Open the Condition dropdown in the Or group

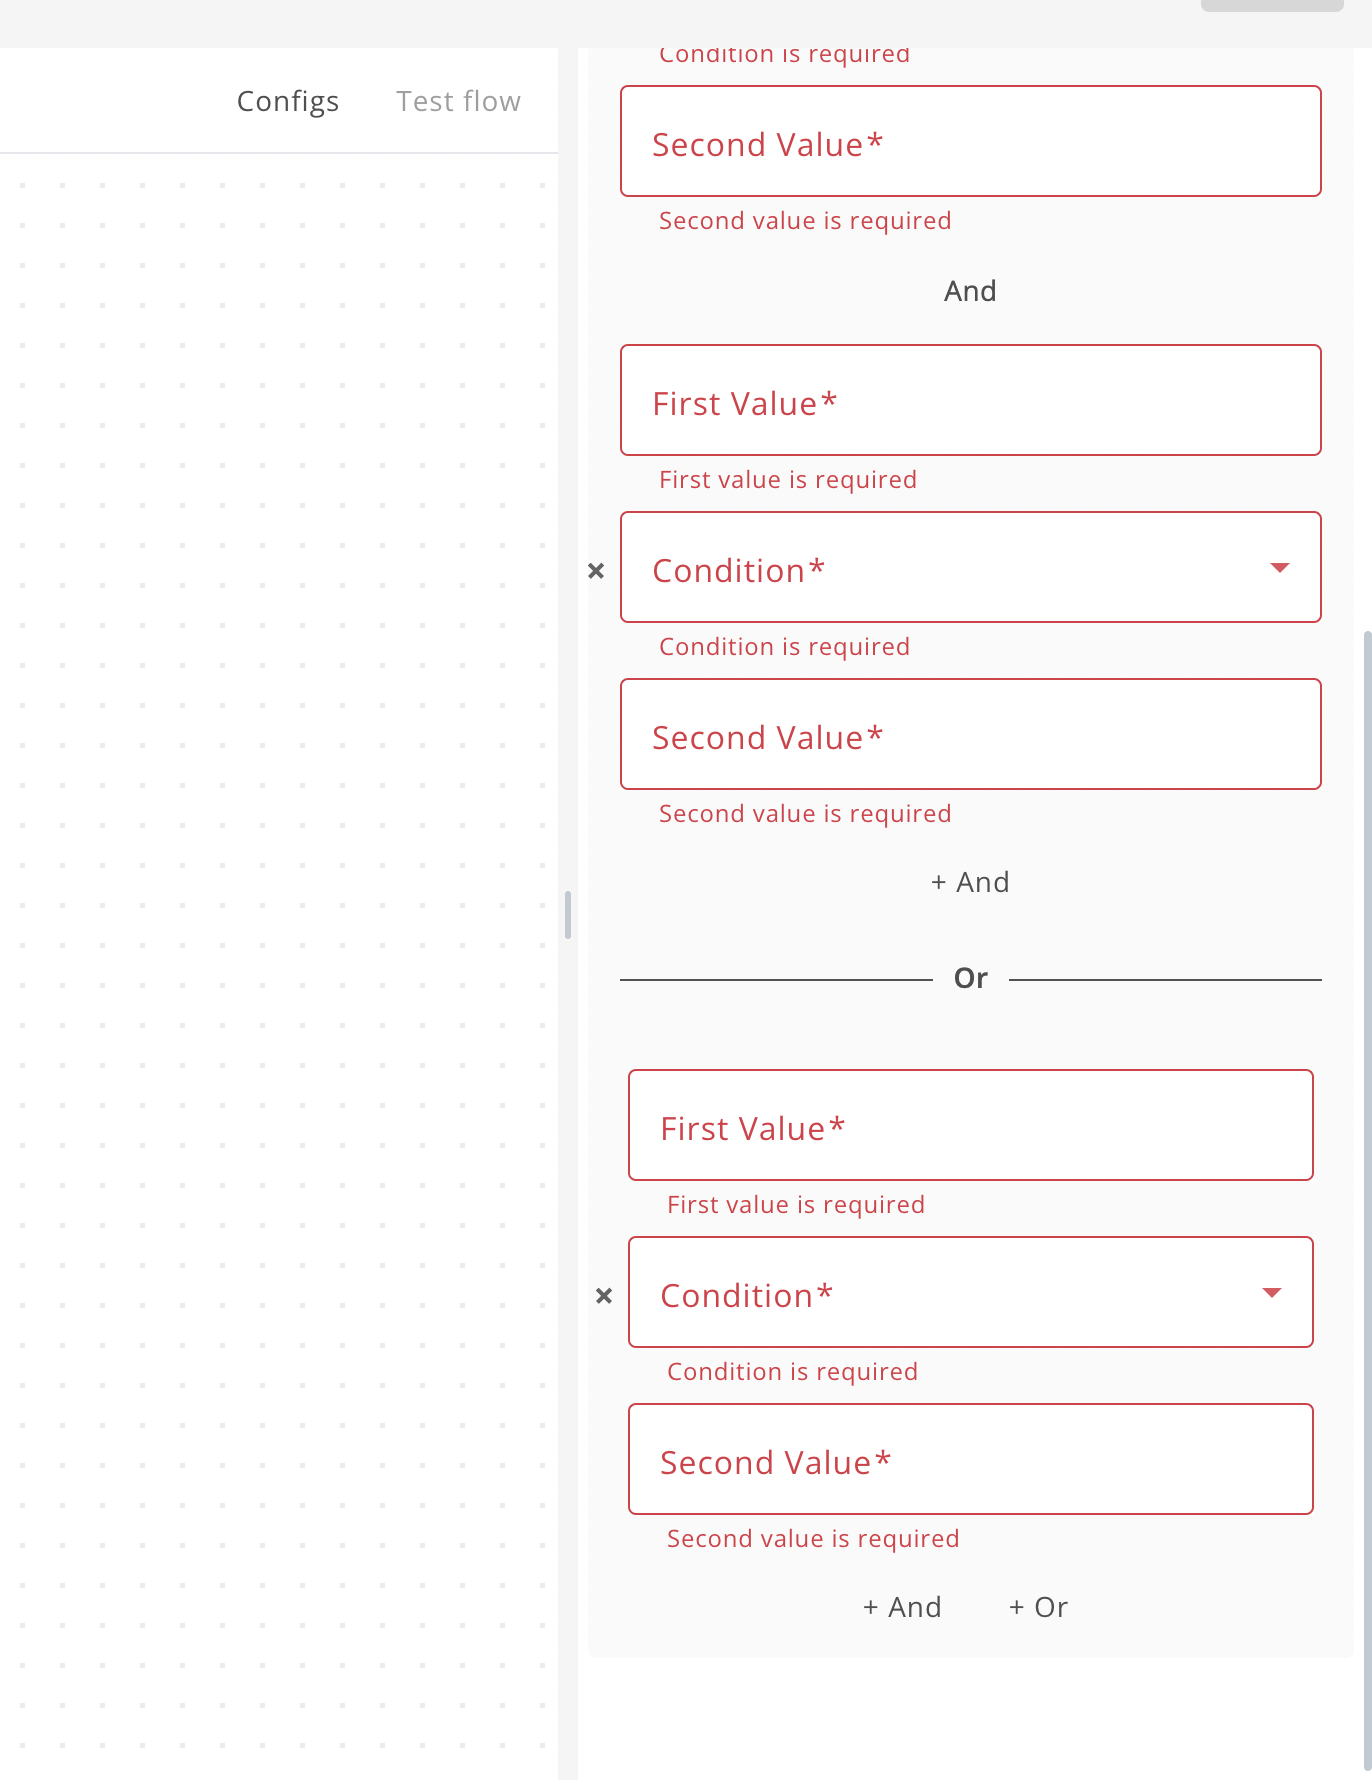click(x=970, y=1292)
